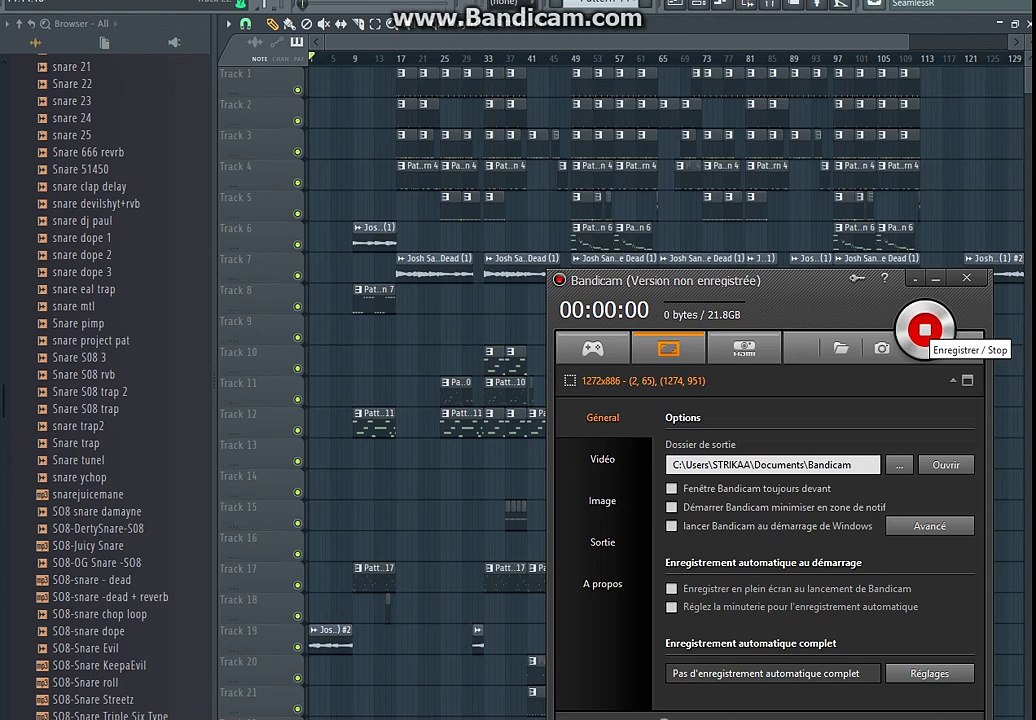Screen dimensions: 1036x720
Task: Select Bandicam HDMI device recording mode
Action: point(744,348)
